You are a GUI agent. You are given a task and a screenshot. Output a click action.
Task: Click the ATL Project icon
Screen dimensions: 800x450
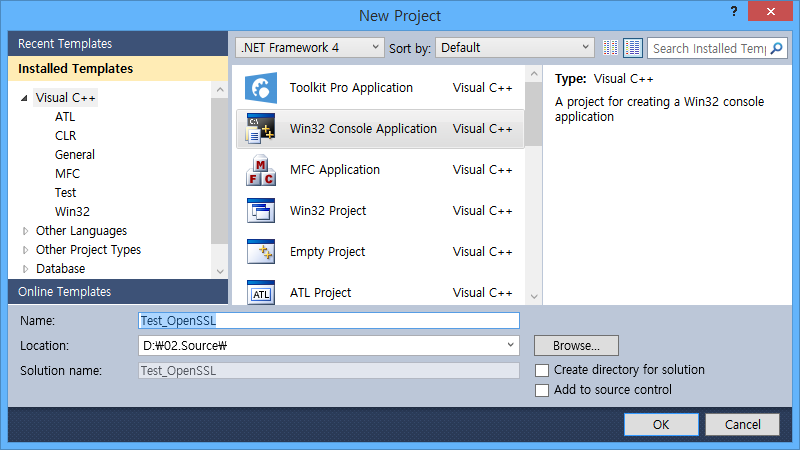coord(261,293)
